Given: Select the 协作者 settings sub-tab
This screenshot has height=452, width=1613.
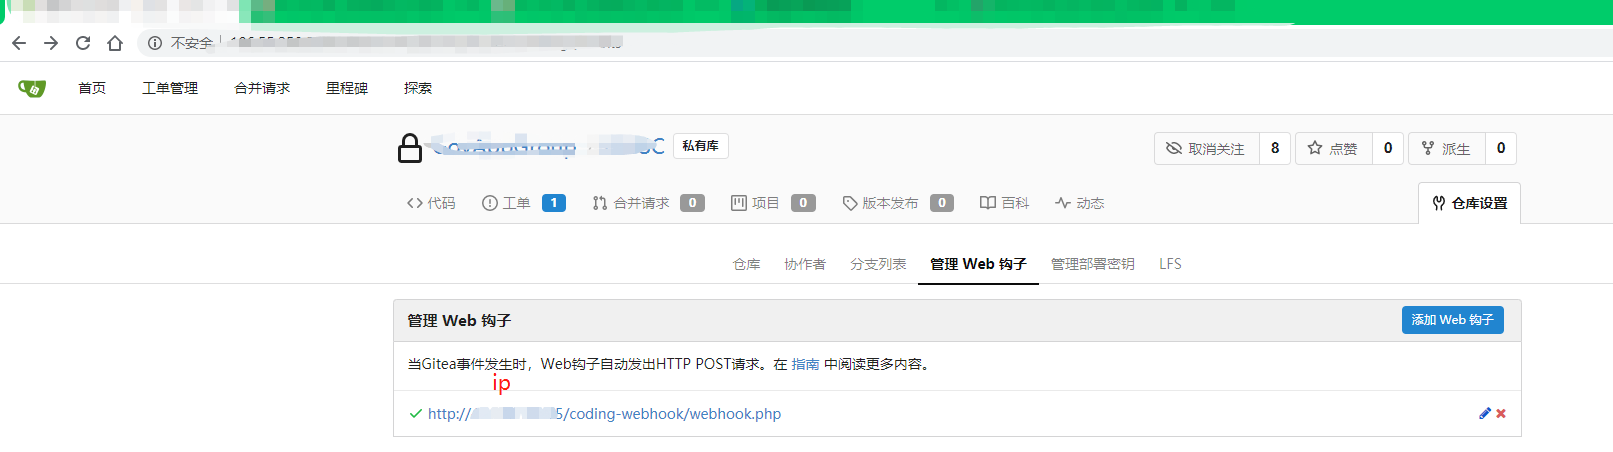Looking at the screenshot, I should [805, 264].
